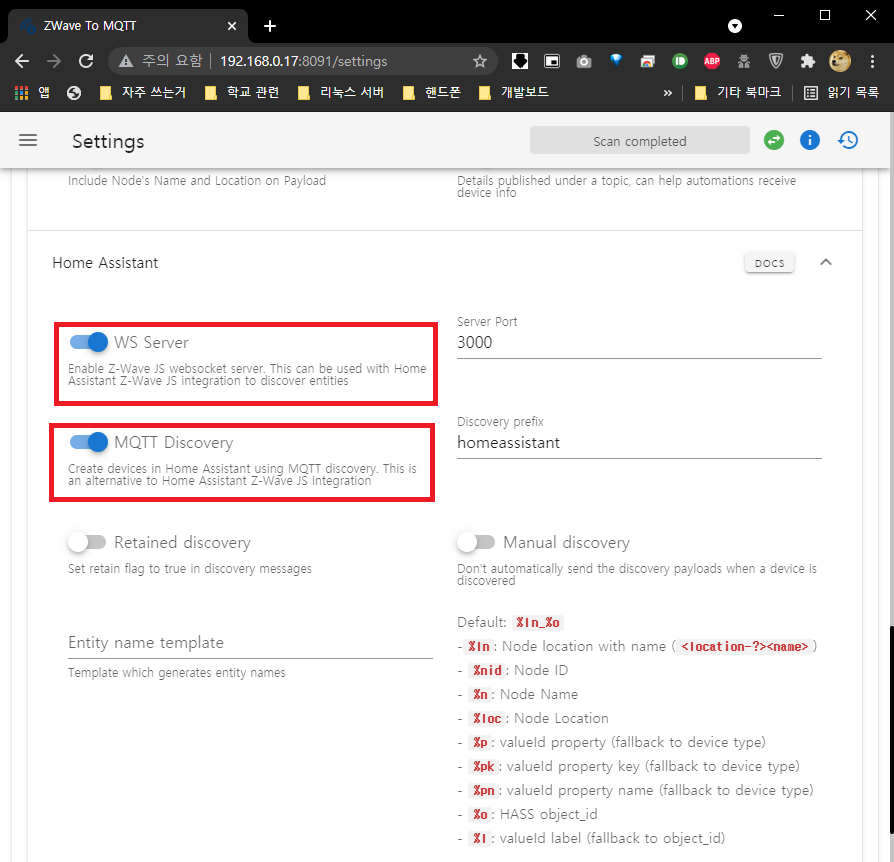This screenshot has width=894, height=862.
Task: Toggle the MQTT Discovery switch
Action: [x=89, y=442]
